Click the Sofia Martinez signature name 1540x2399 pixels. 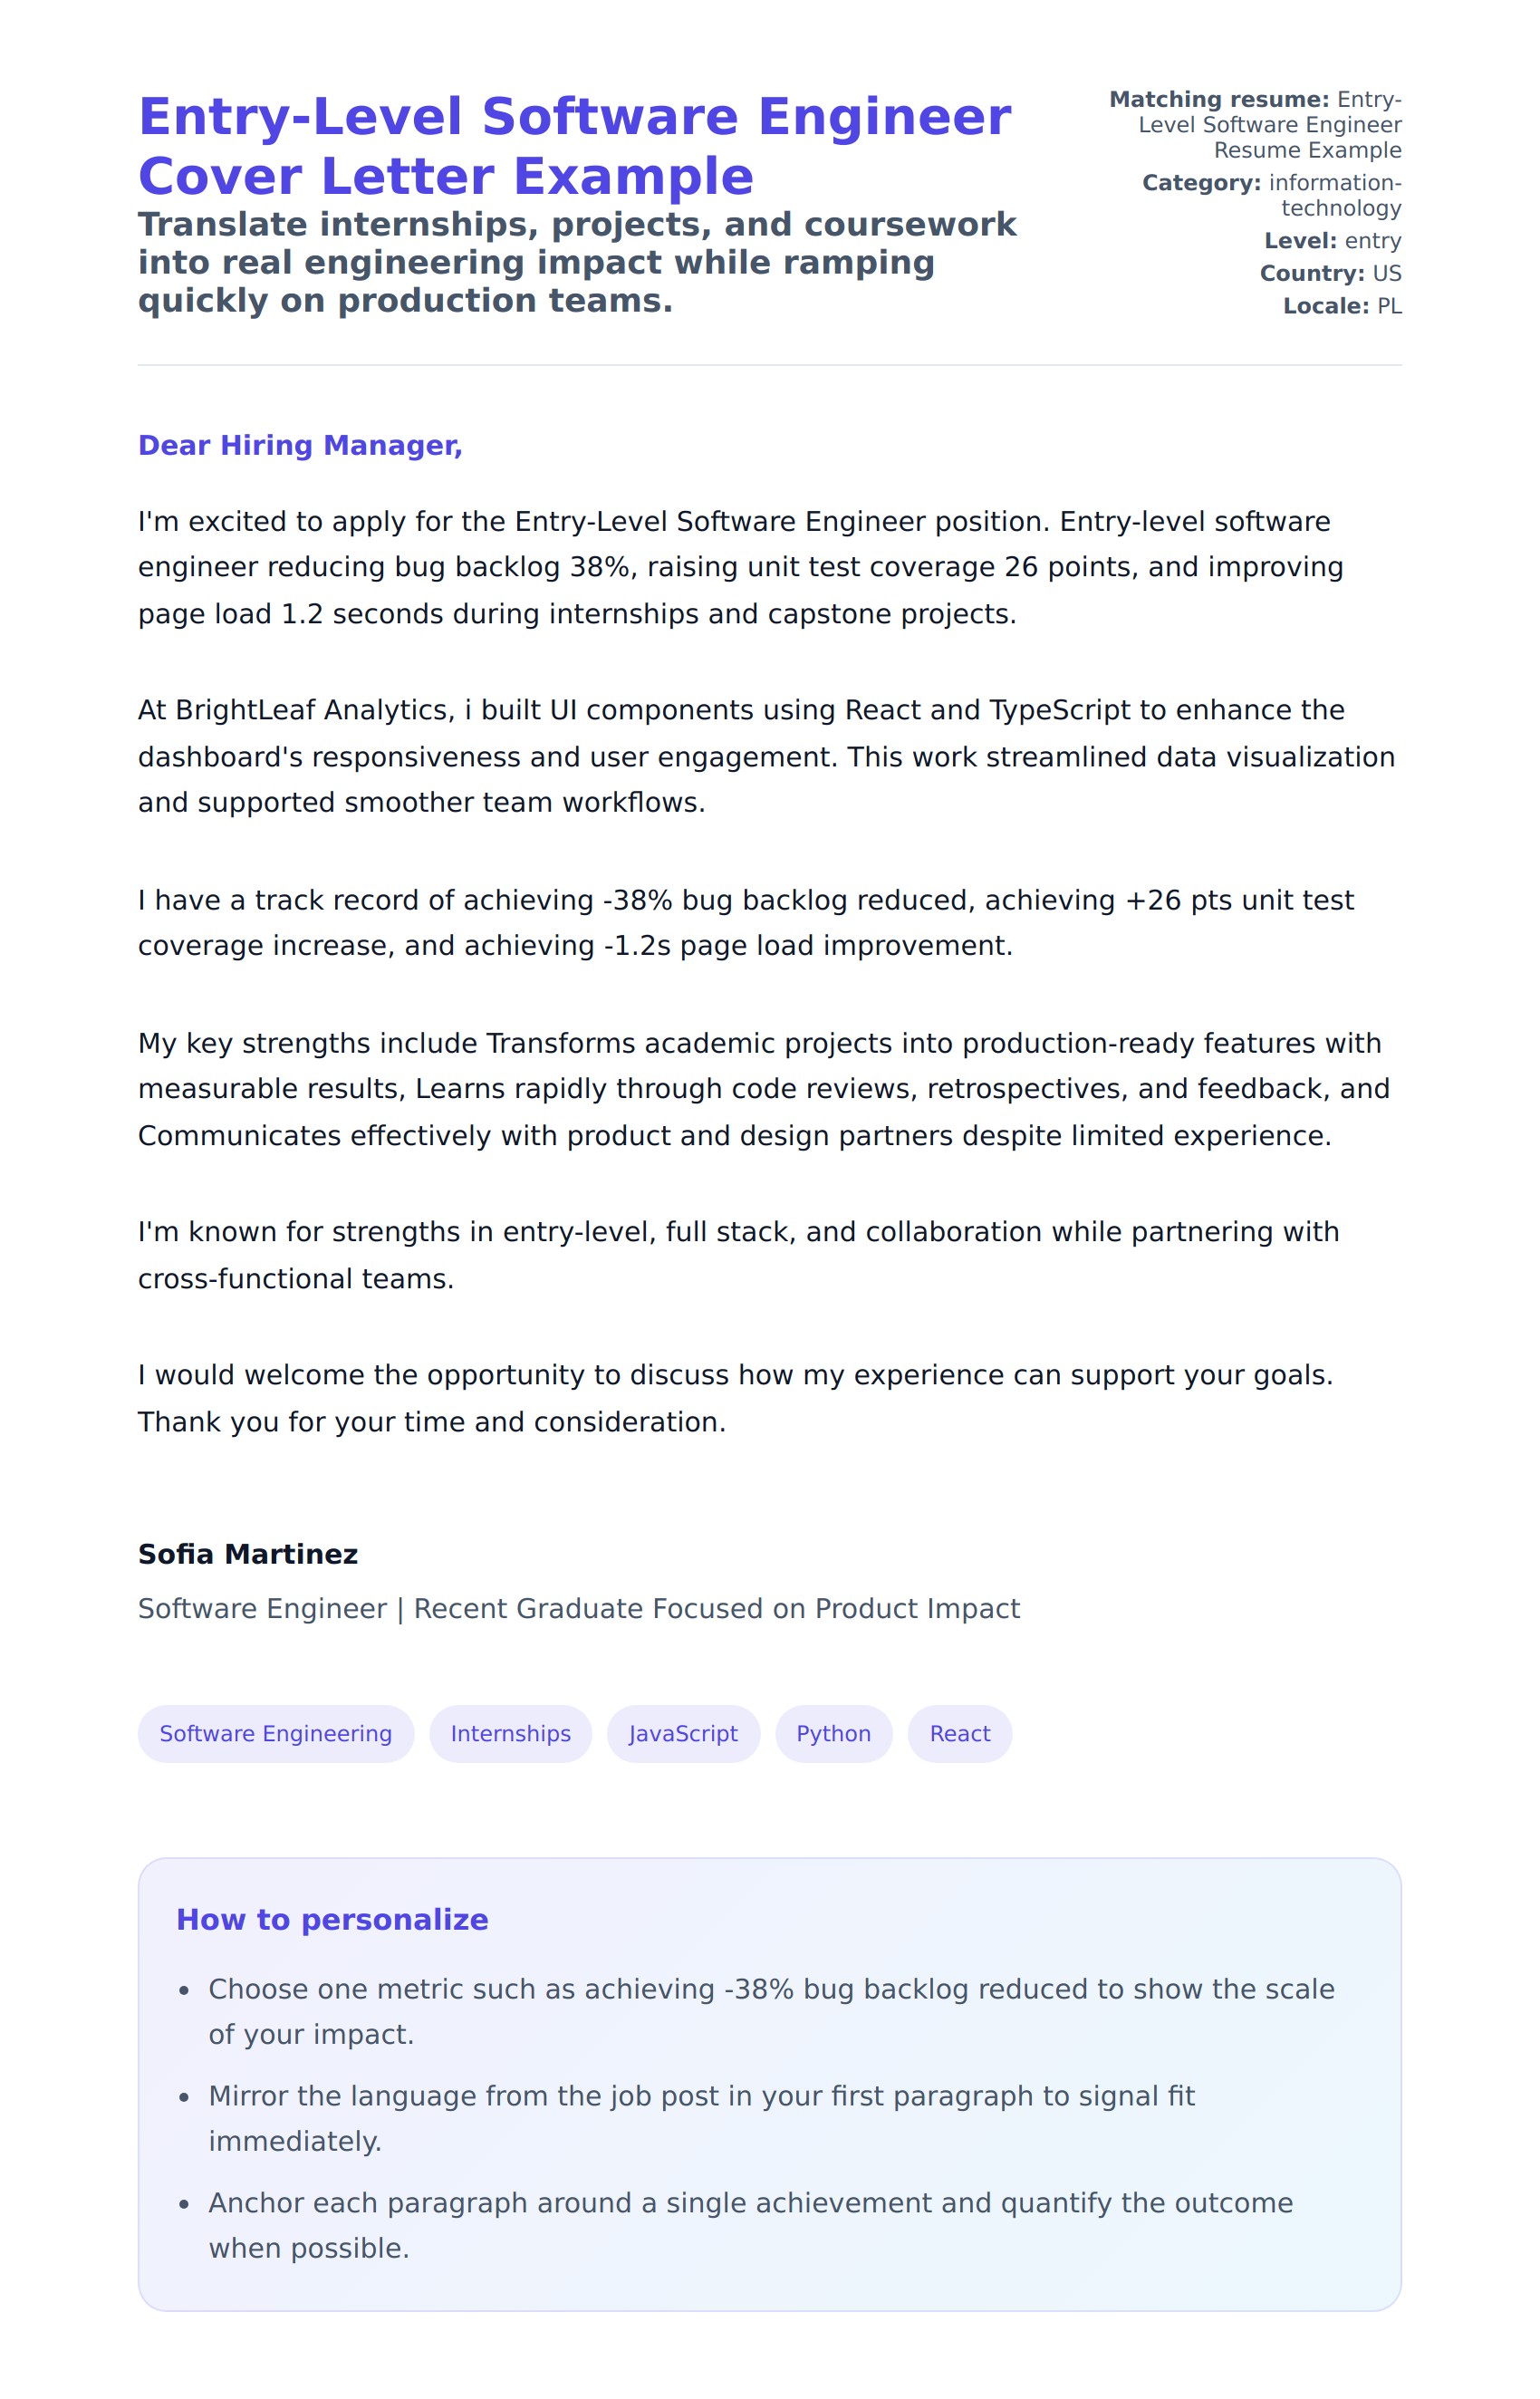(x=248, y=1554)
